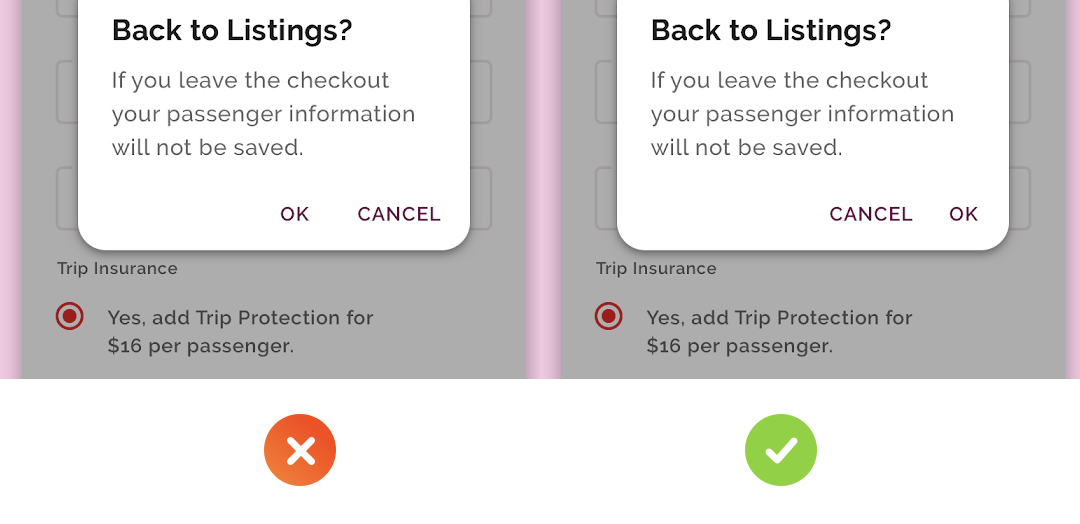Click the right dialog's "Back to Listings?" title
The height and width of the screenshot is (524, 1080).
click(x=771, y=30)
